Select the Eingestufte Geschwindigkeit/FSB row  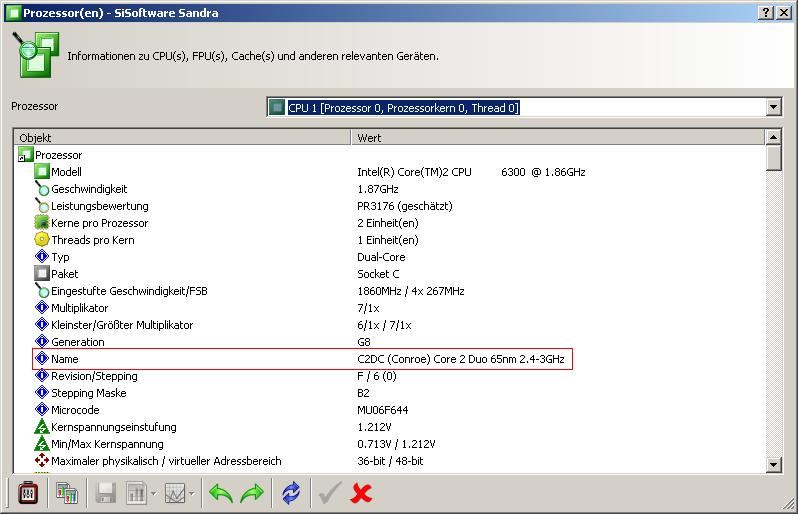129,291
